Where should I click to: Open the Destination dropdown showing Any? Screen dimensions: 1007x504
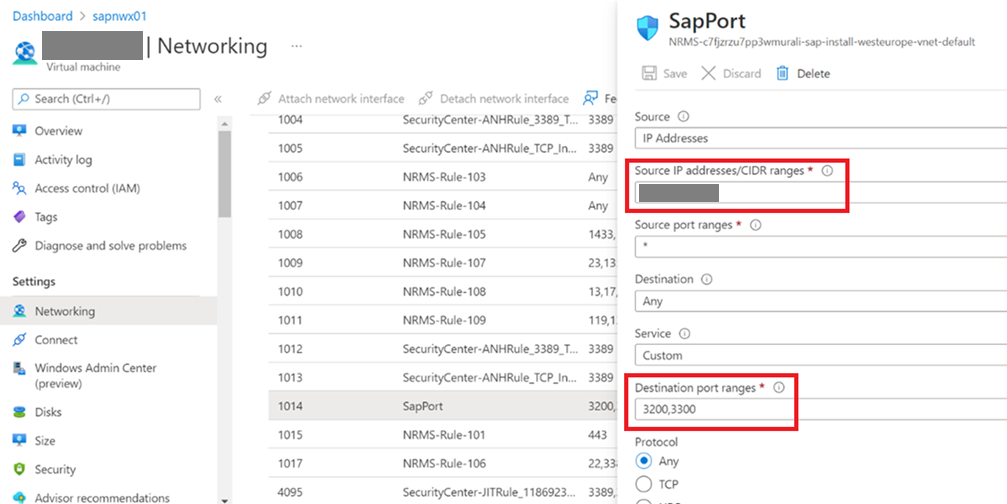(820, 301)
